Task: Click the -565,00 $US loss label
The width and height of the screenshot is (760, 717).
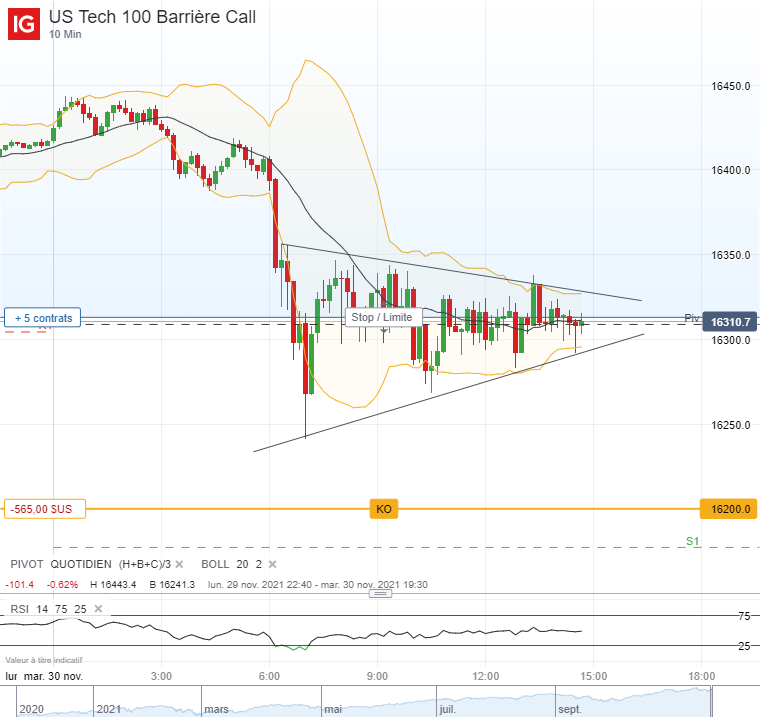Action: tap(45, 509)
